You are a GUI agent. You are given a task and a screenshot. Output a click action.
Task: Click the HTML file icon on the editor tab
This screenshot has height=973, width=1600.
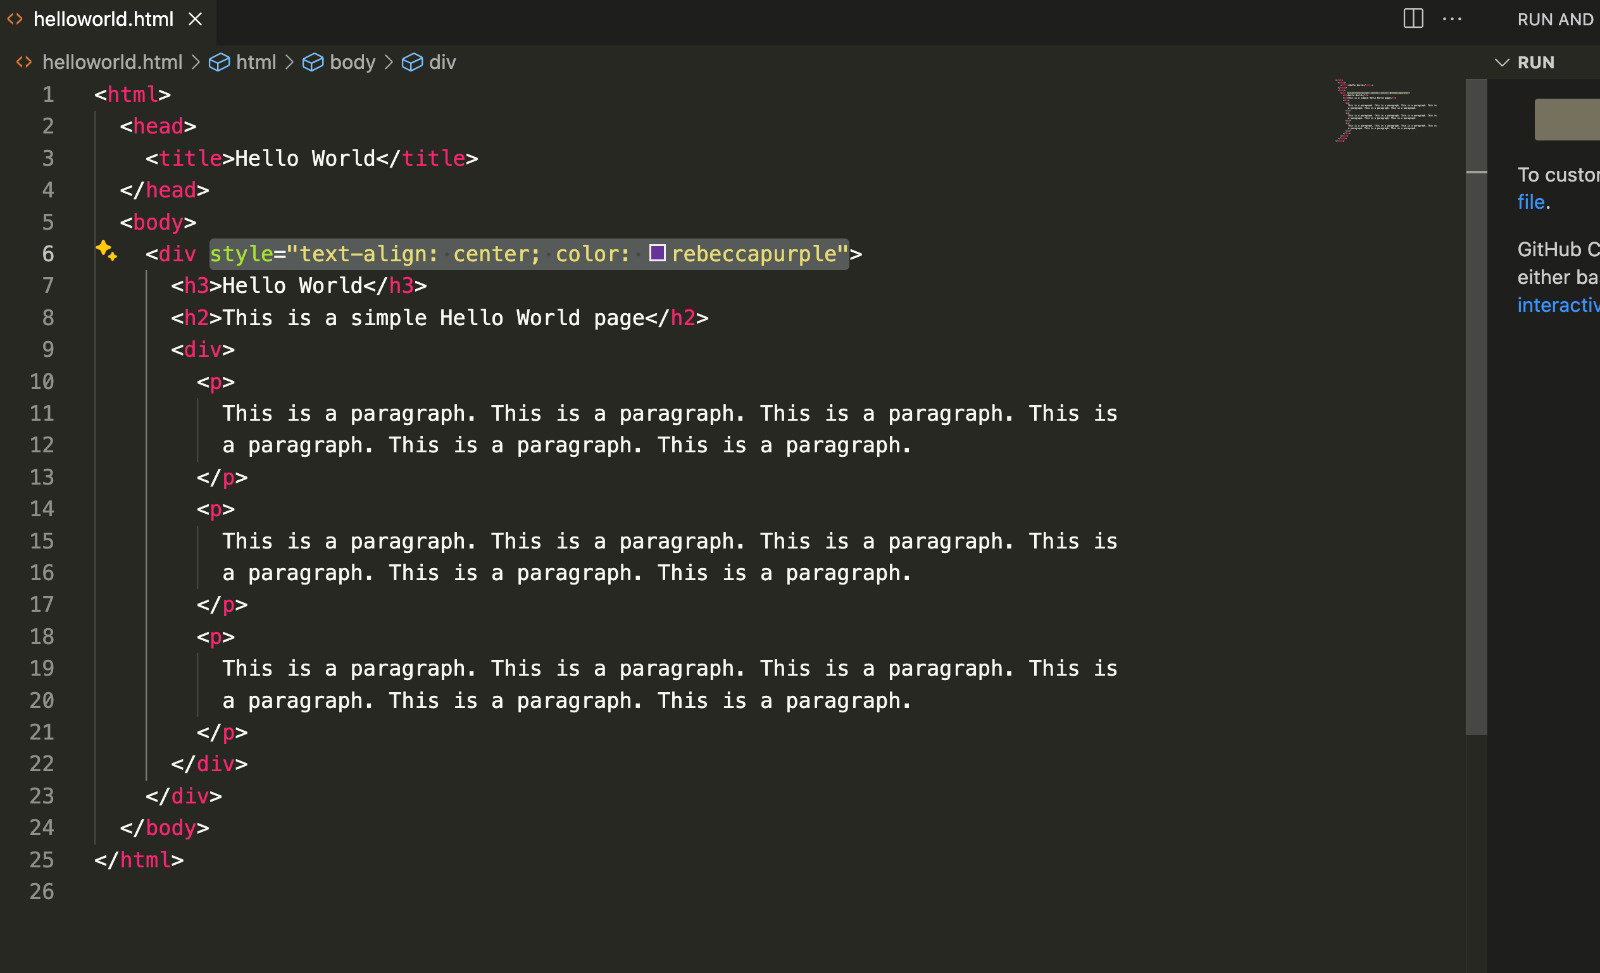(15, 19)
